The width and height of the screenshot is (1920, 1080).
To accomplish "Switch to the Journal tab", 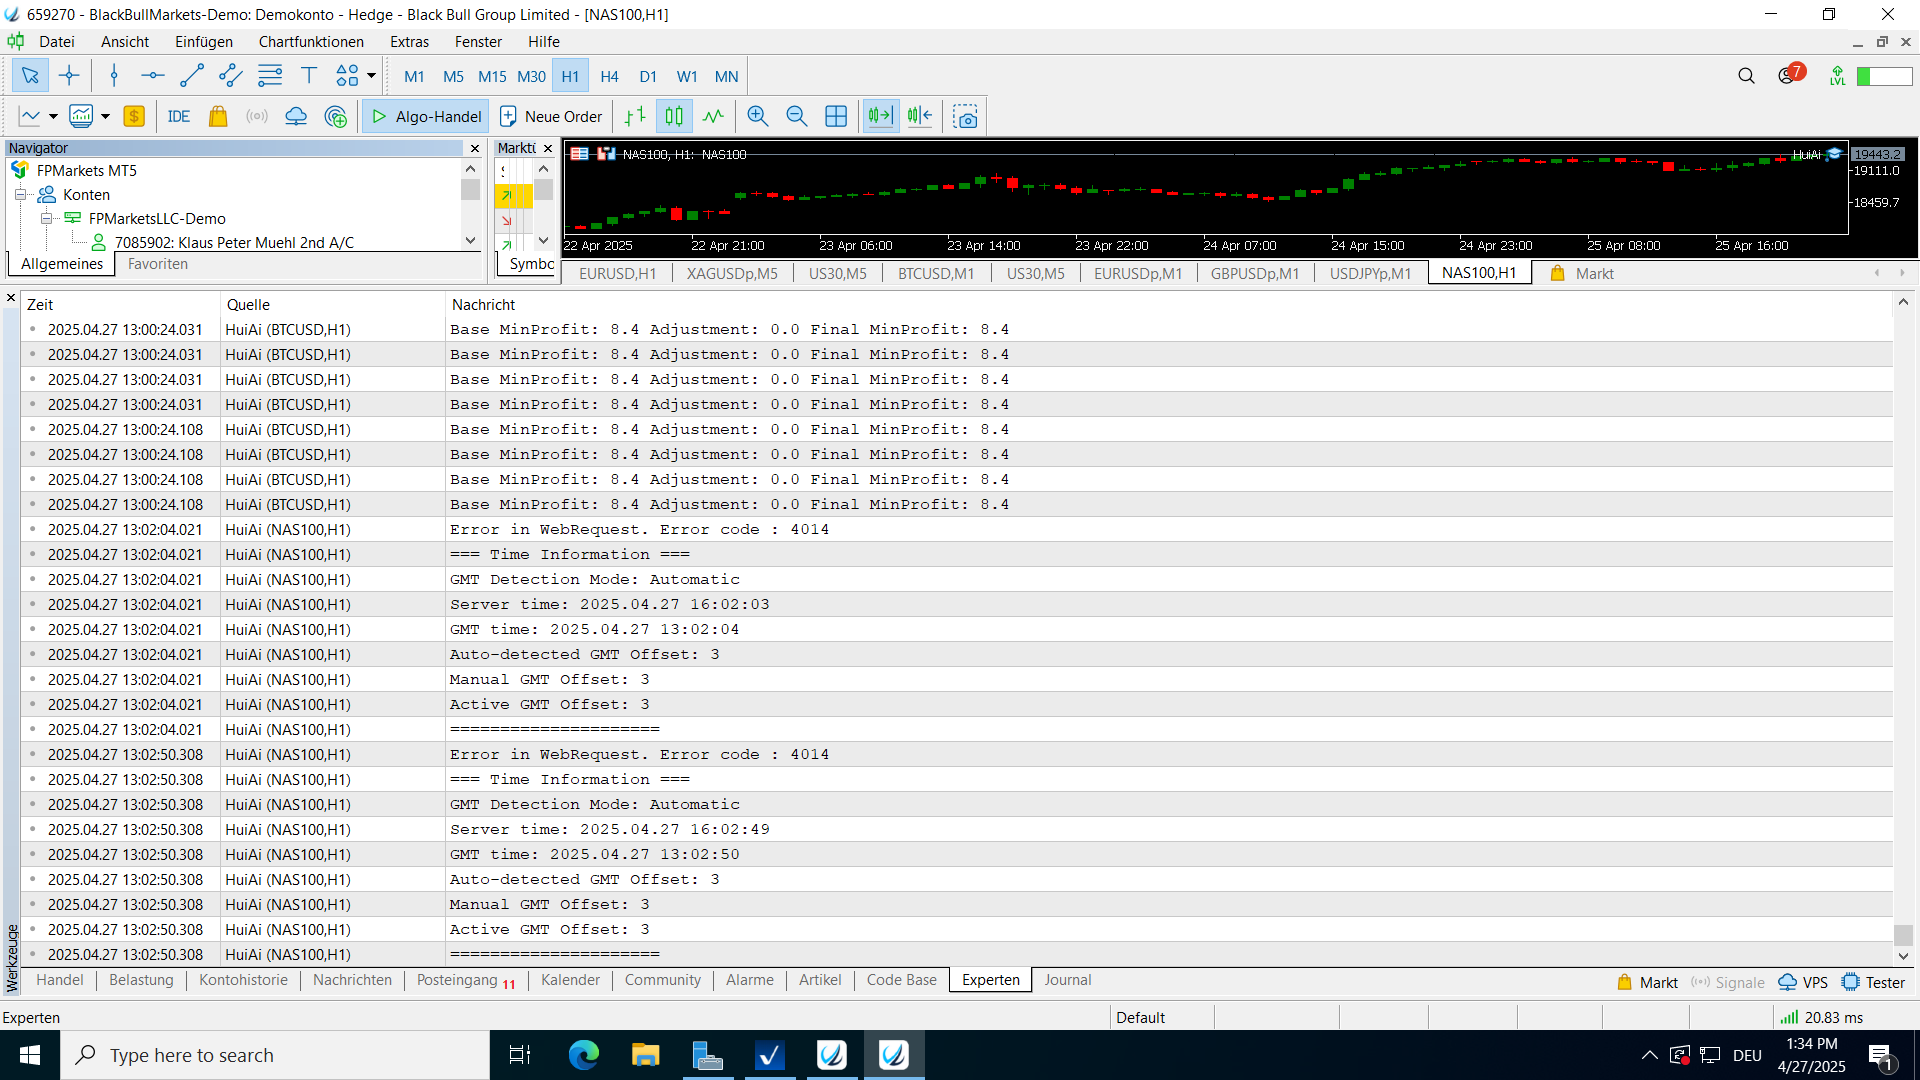I will tap(1067, 980).
